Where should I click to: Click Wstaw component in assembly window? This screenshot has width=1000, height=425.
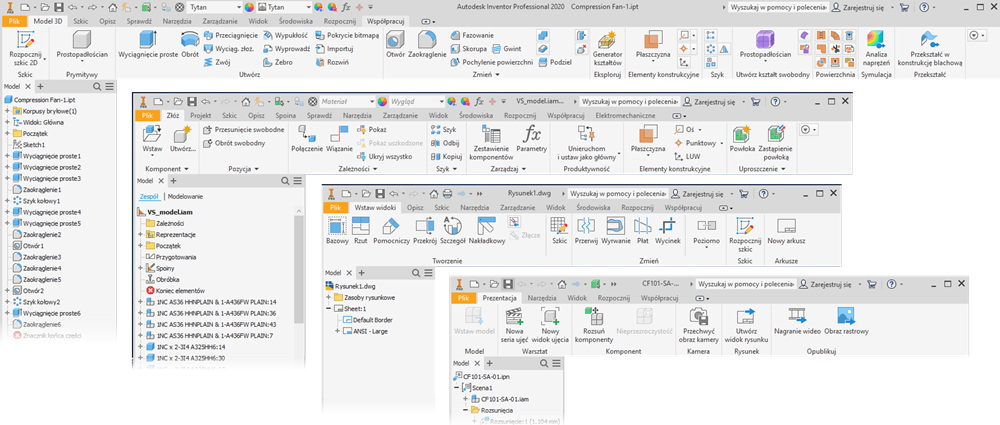(151, 140)
